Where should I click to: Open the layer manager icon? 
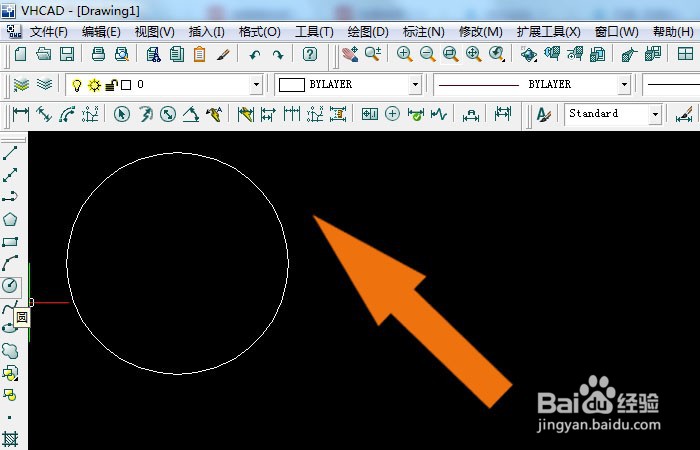pyautogui.click(x=21, y=84)
